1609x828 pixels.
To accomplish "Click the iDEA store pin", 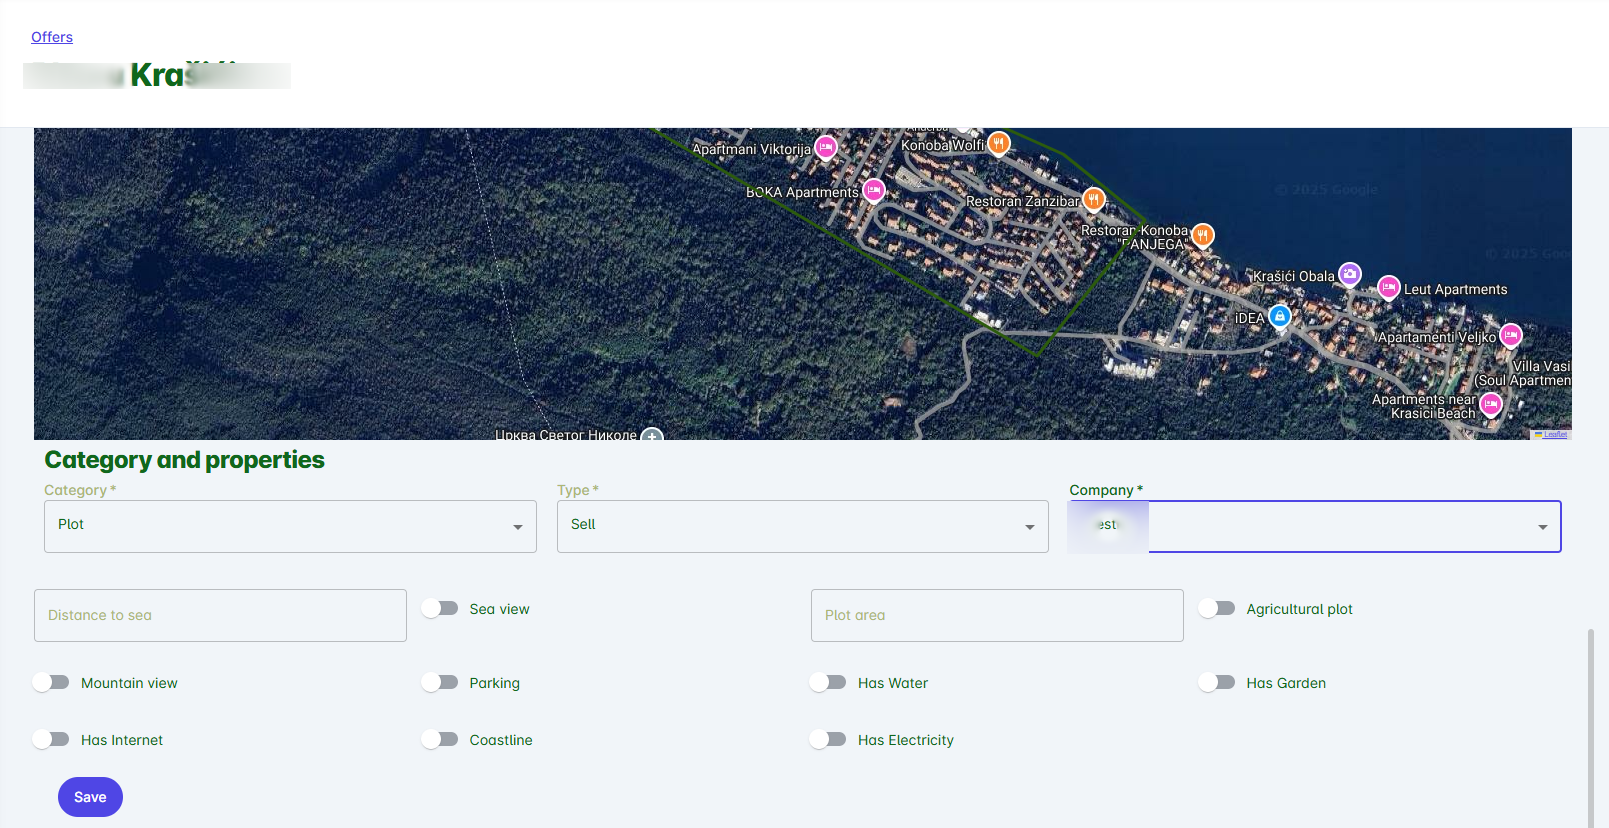I will [1280, 316].
